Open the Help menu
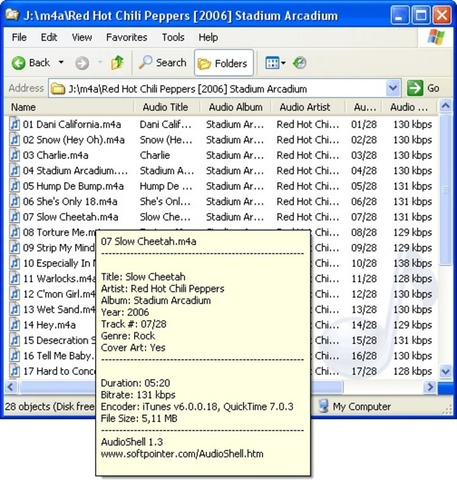Viewport: 457px width, 480px height. [208, 37]
